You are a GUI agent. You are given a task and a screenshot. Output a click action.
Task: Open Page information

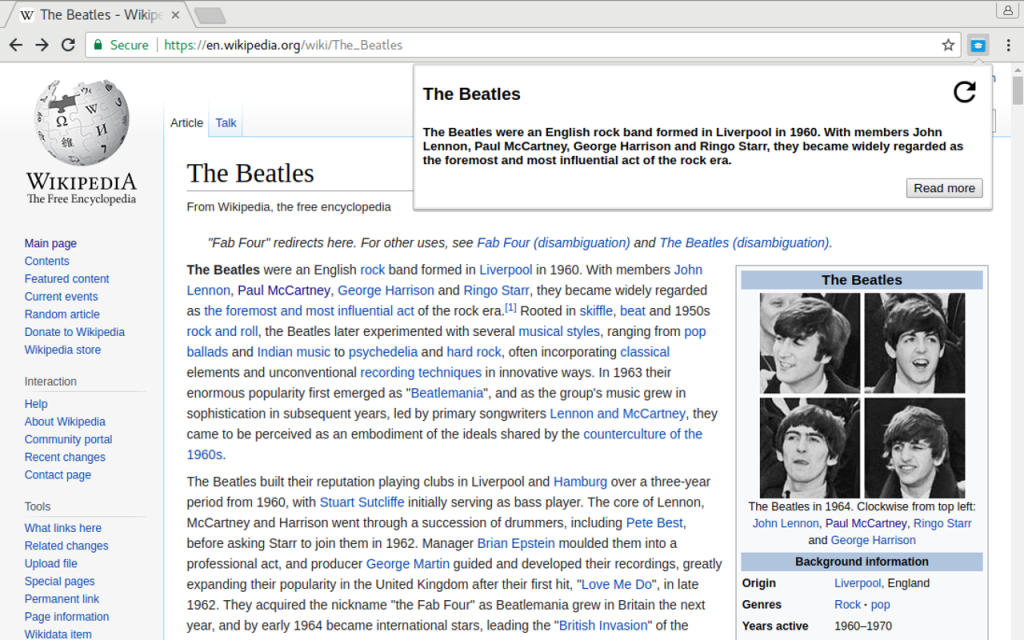tap(67, 616)
